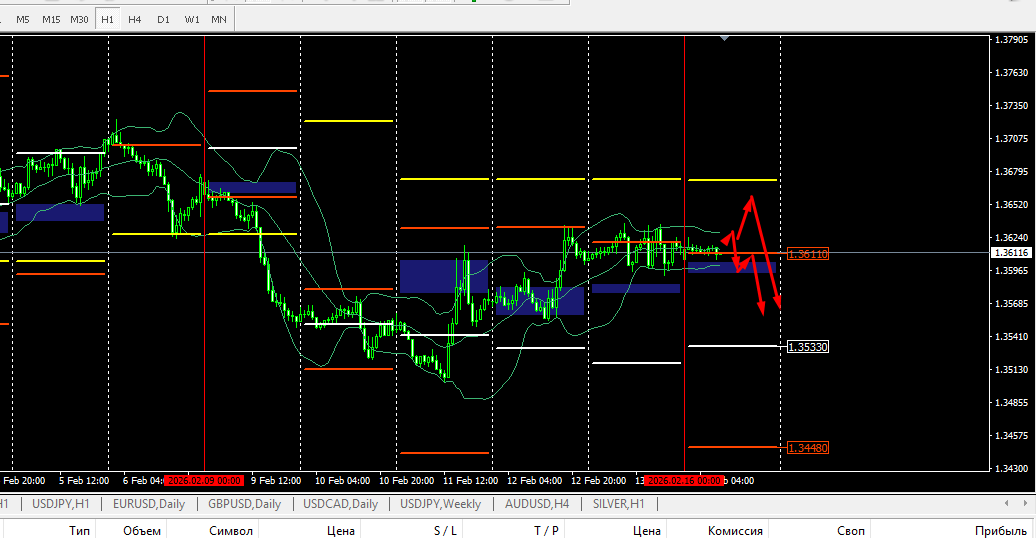Choose the W1 weekly timeframe
The width and height of the screenshot is (1036, 538).
(192, 19)
